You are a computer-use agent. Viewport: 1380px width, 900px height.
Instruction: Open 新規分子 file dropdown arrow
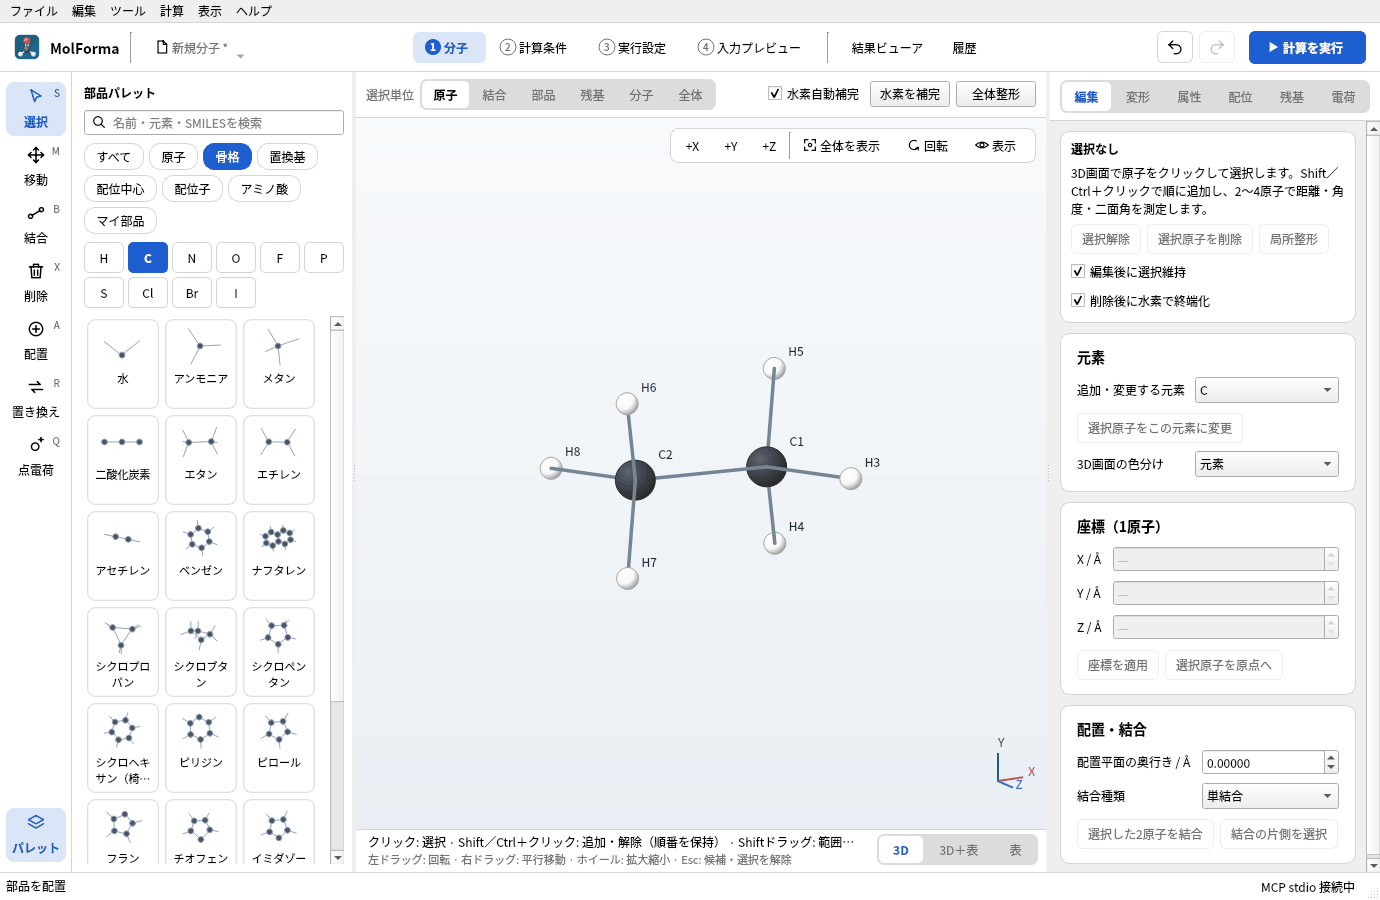[x=240, y=55]
